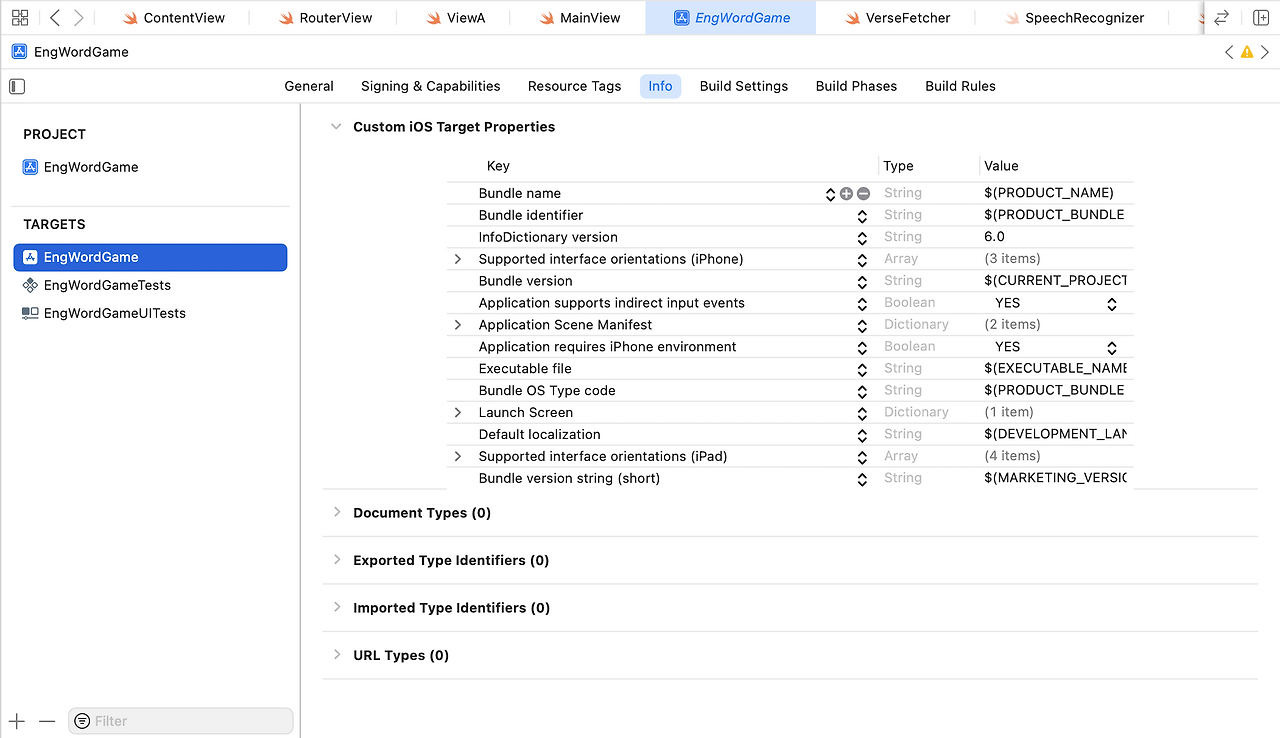Open the Build Settings tab
Viewport: 1280px width, 738px height.
(744, 86)
